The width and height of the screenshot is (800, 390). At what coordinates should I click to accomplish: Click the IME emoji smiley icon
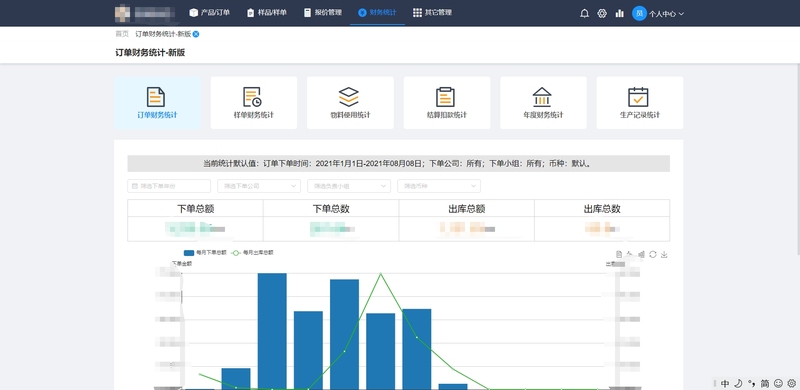pos(778,383)
